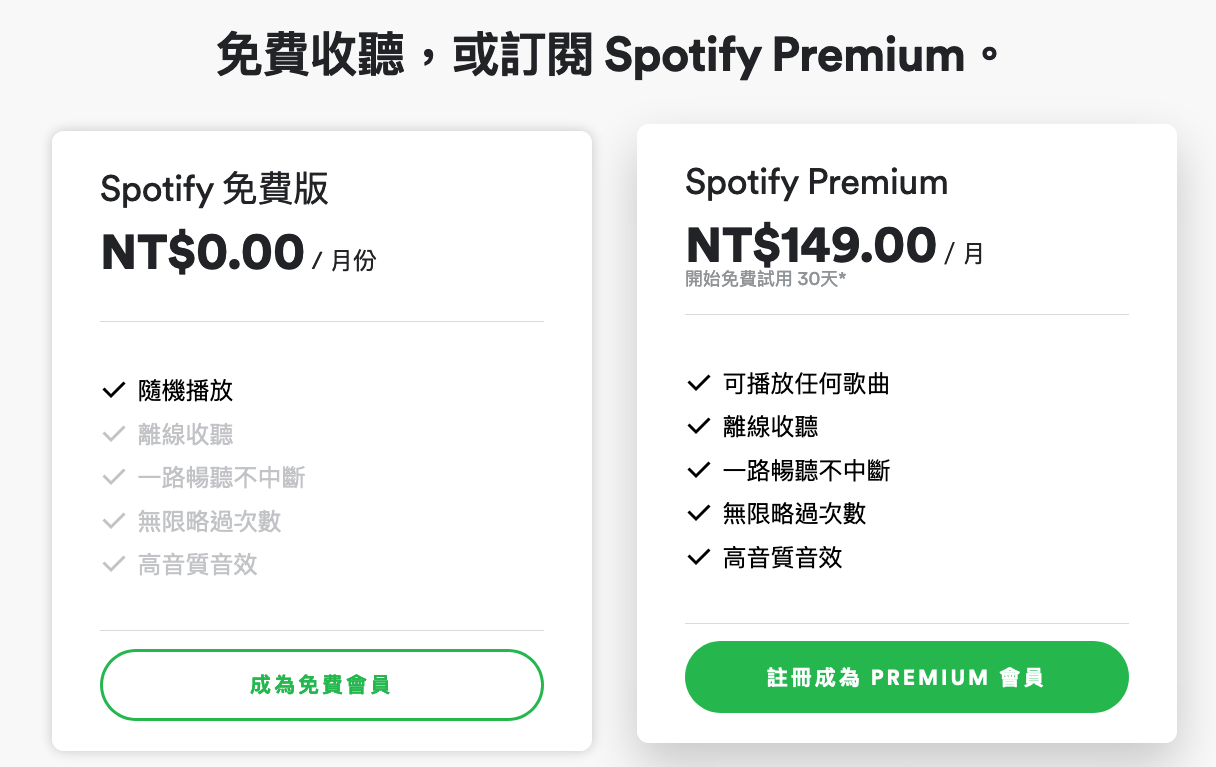Click the 註冊成為 PREMIUM 會員 button
The height and width of the screenshot is (767, 1216).
point(906,677)
